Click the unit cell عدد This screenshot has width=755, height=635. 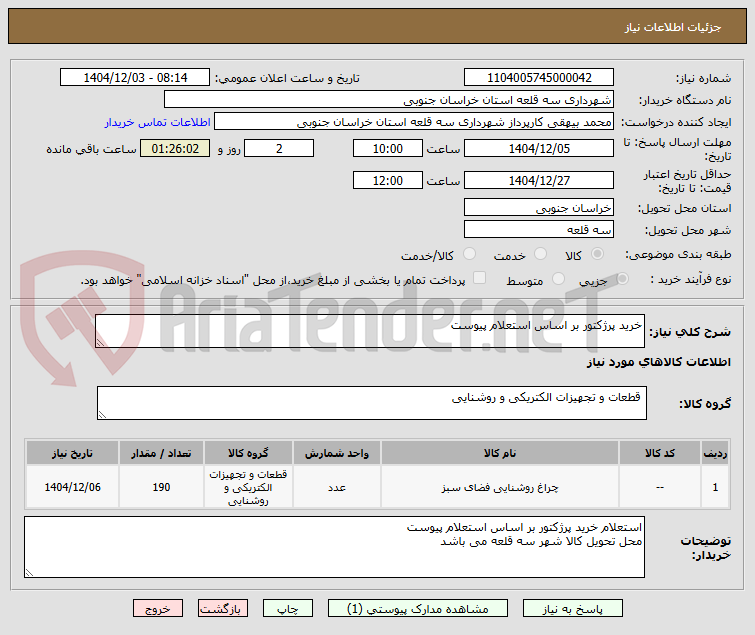[x=337, y=487]
